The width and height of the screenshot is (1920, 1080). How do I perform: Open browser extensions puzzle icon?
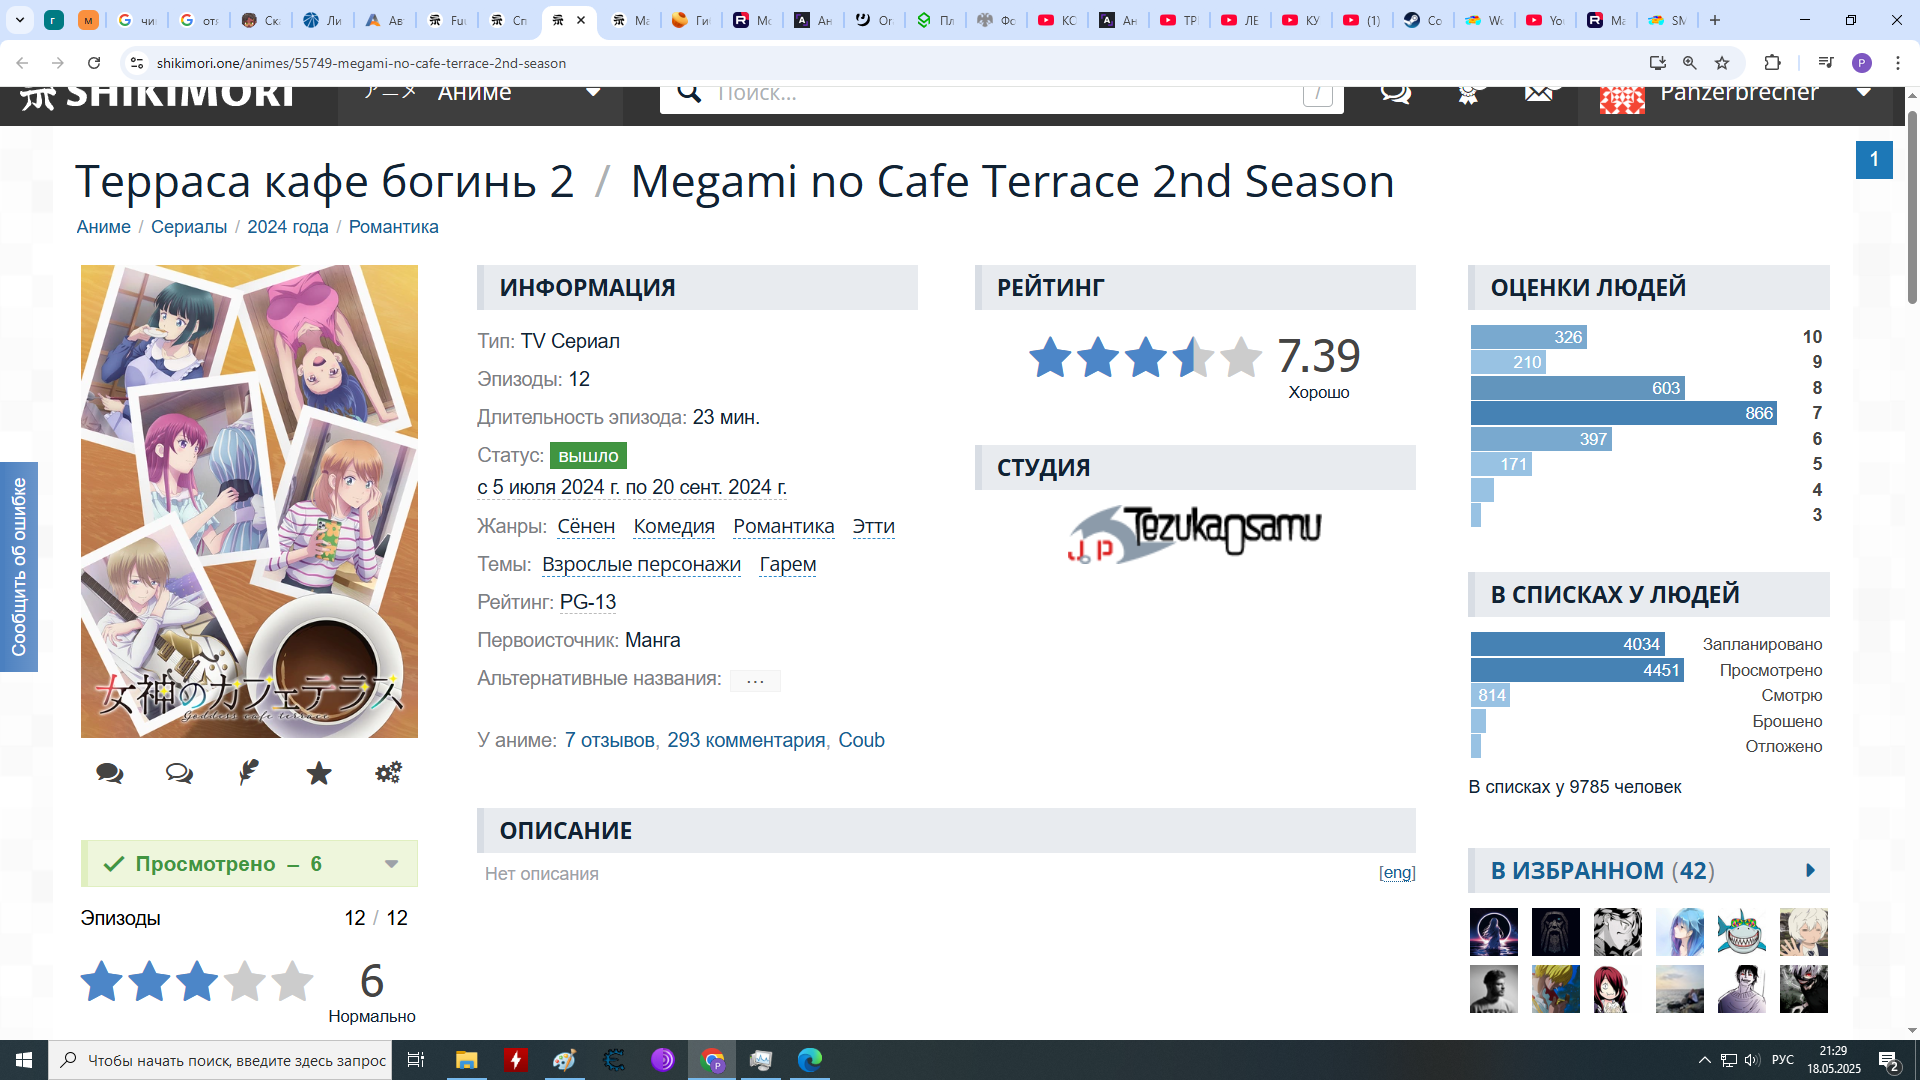[1772, 63]
